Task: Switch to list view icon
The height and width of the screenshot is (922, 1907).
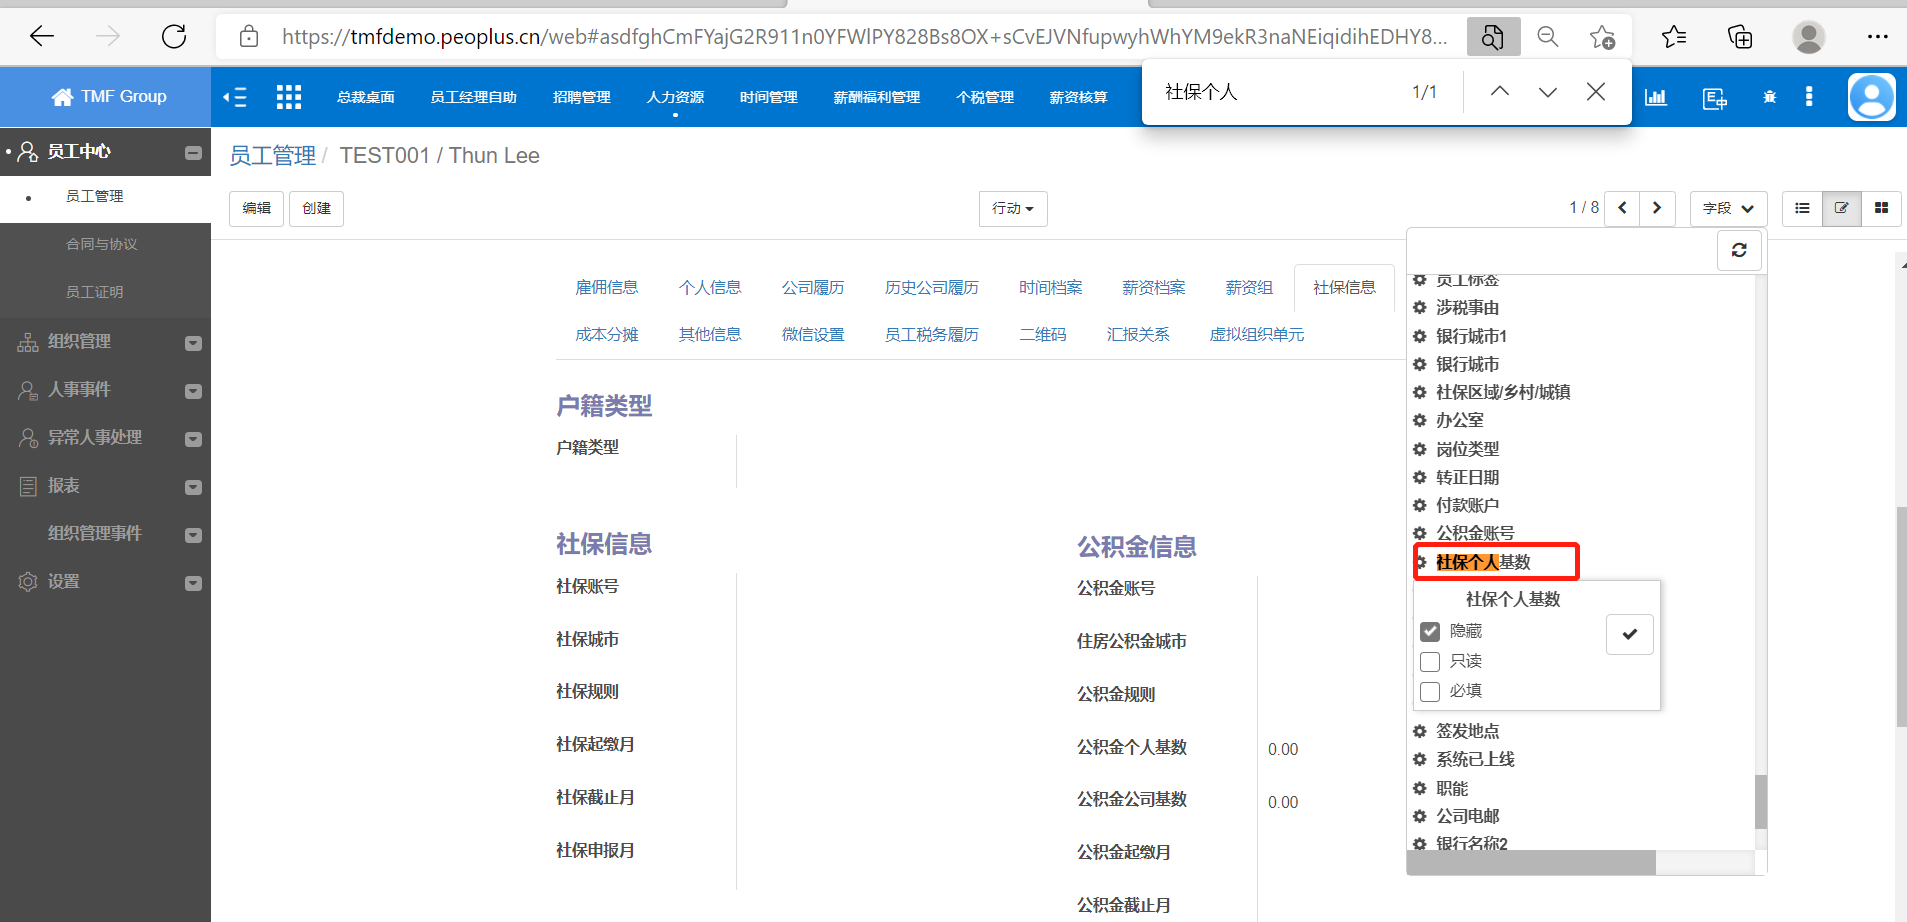Action: (1802, 208)
